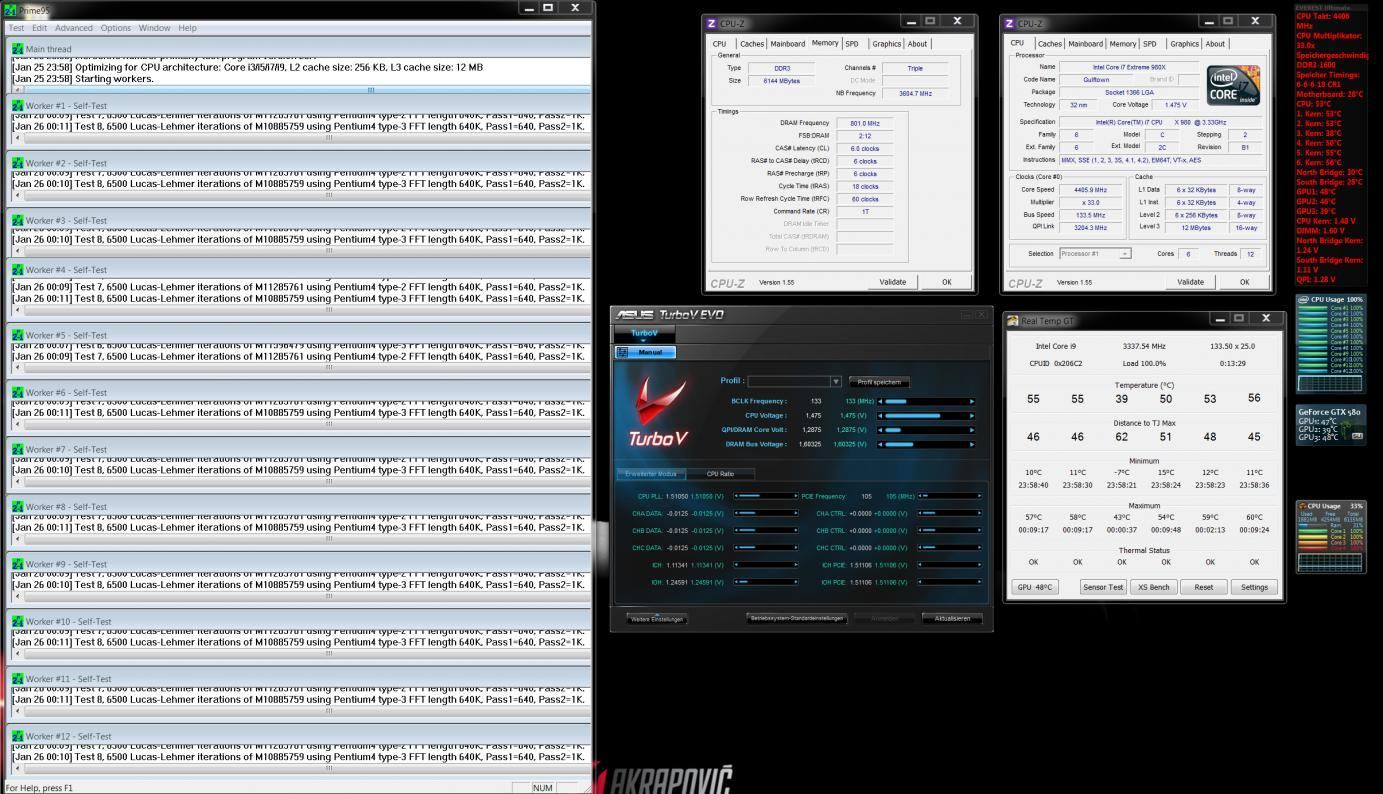Click the CPU-Z Memory window title icon
This screenshot has width=1383, height=794.
coord(712,23)
